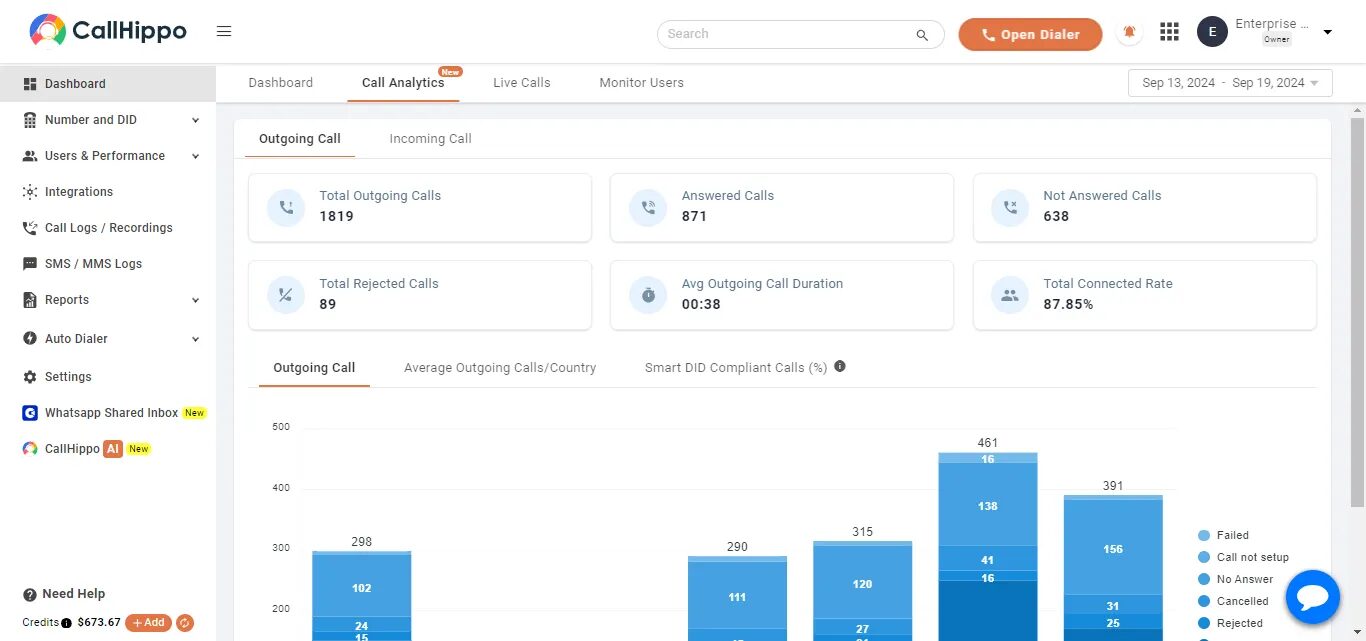The height and width of the screenshot is (641, 1366).
Task: Click the info icon beside Smart DID Compliant Calls
Action: pos(840,366)
